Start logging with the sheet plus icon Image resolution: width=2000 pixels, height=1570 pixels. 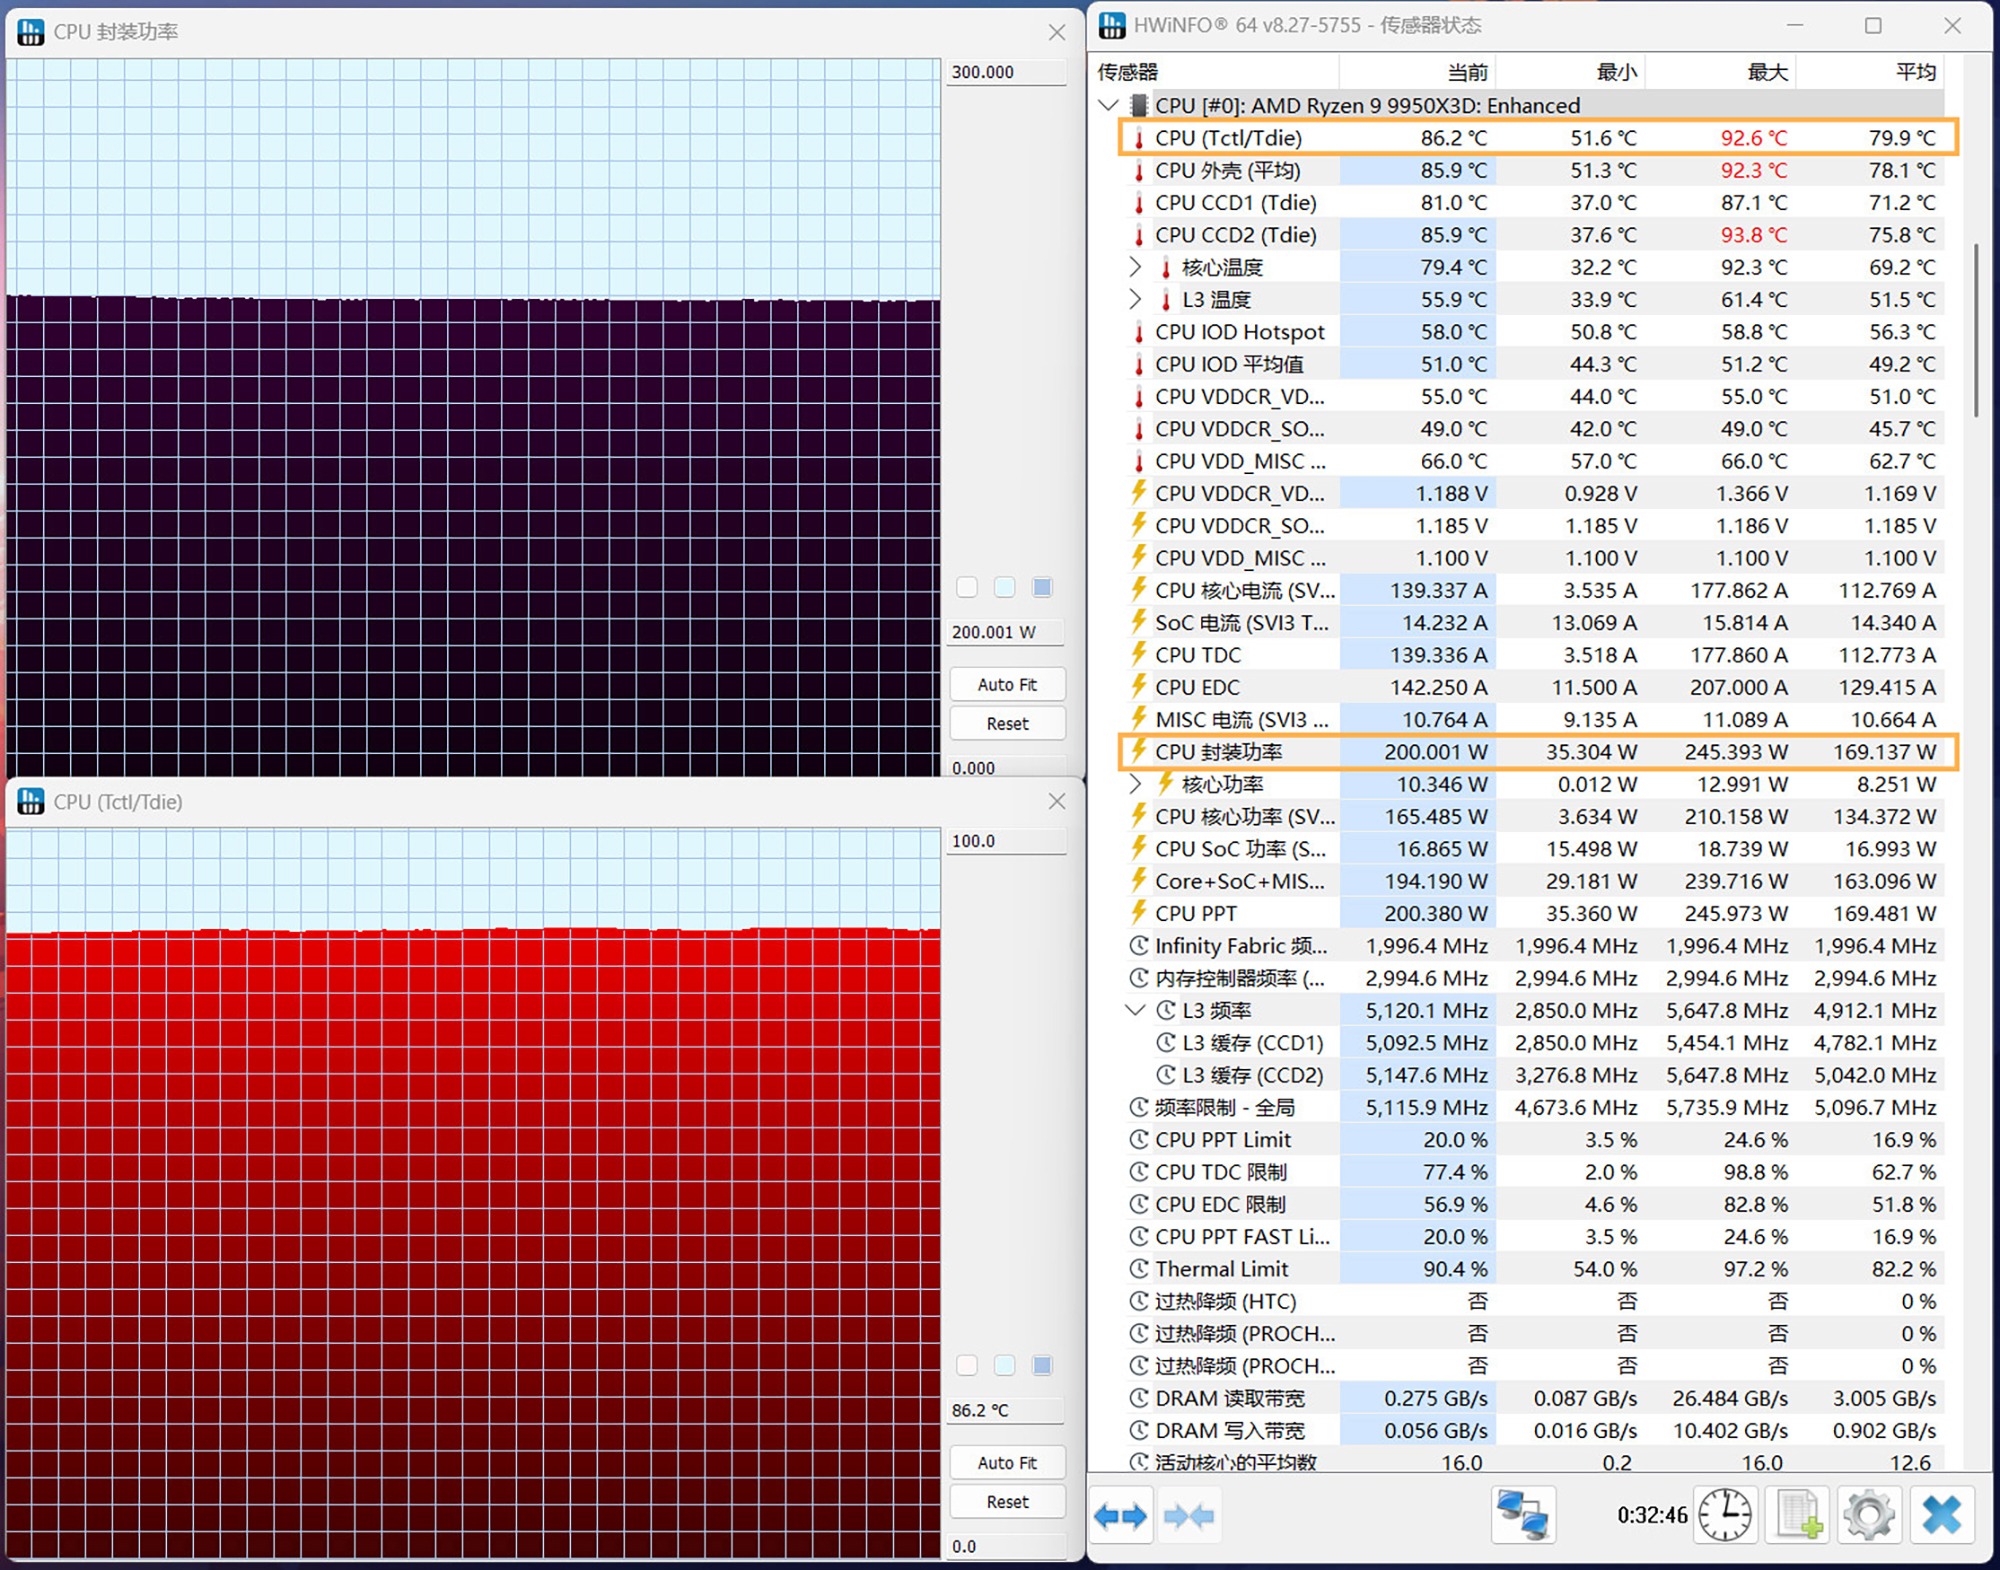(1798, 1515)
